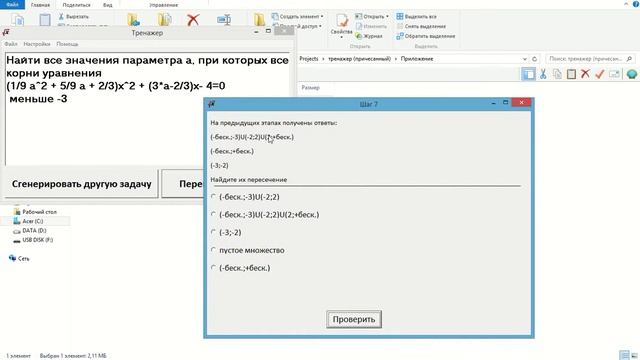Switch to Главная ribbon tab
The image size is (640, 360).
pyautogui.click(x=40, y=5)
